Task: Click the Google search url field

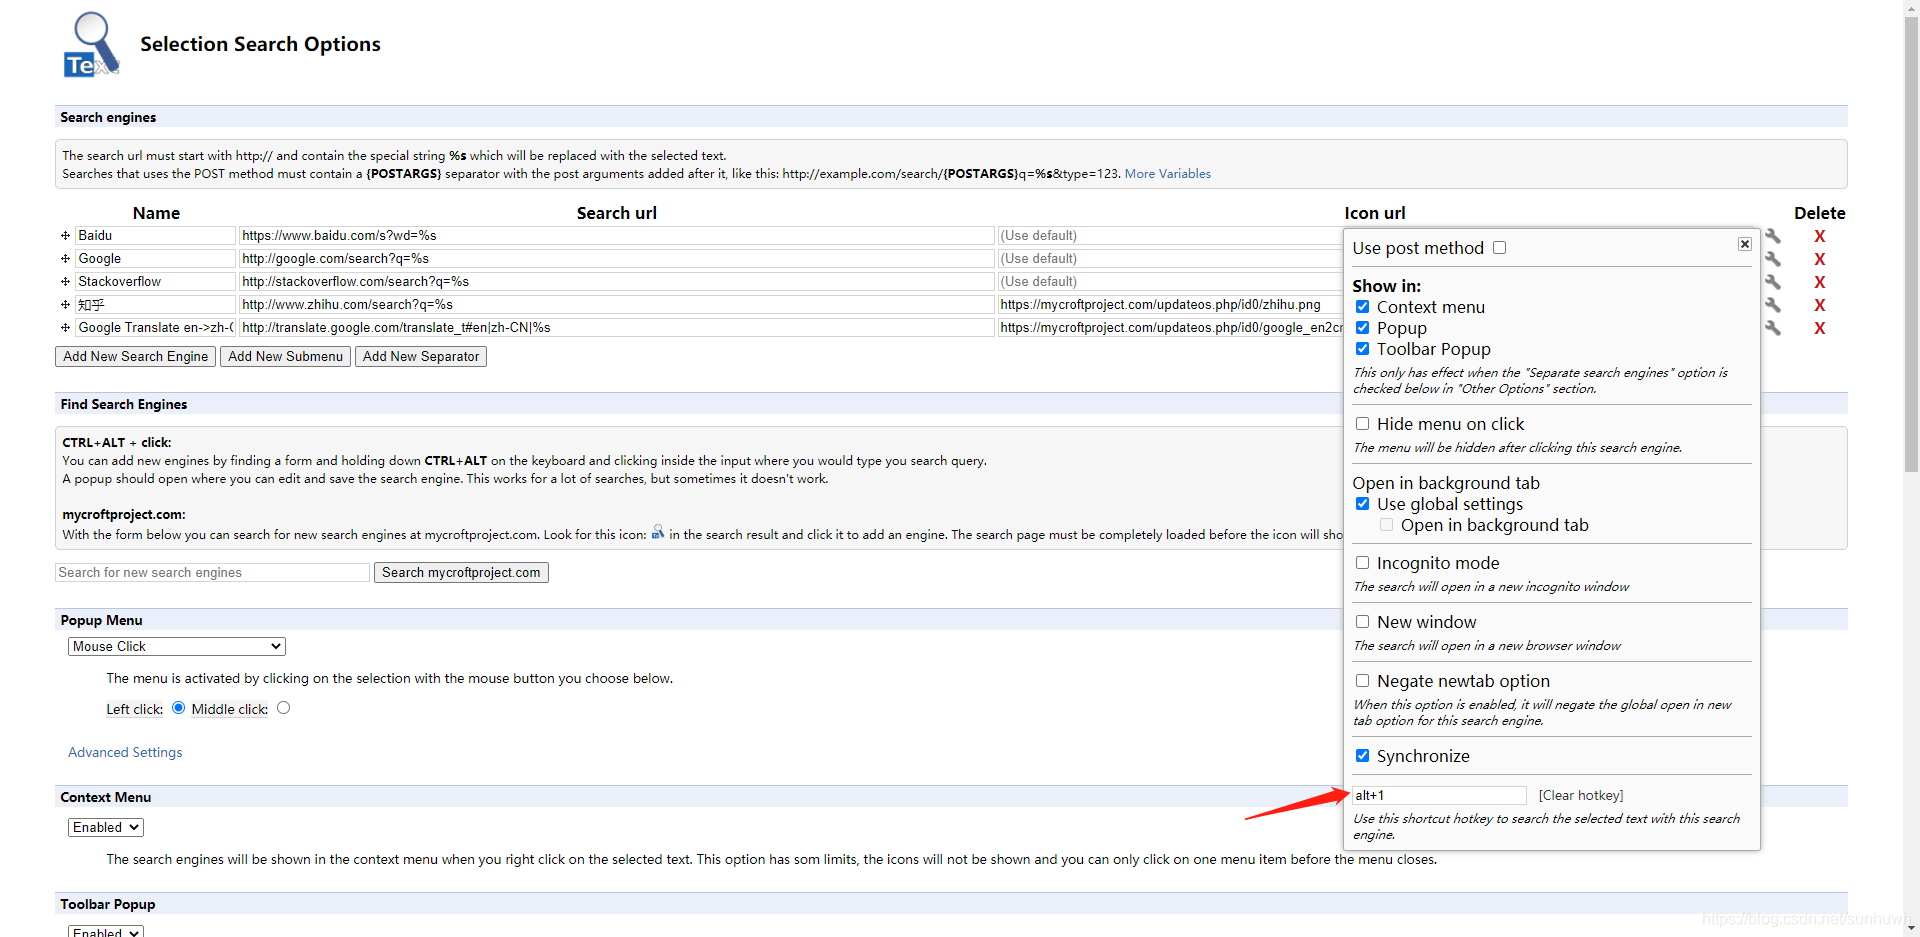Action: click(x=616, y=259)
